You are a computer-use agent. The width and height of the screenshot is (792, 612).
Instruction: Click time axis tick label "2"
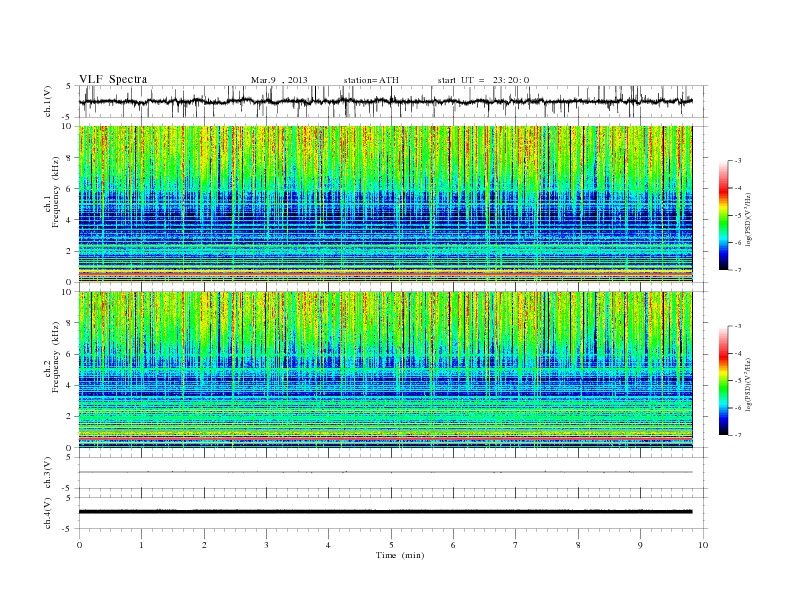(204, 545)
